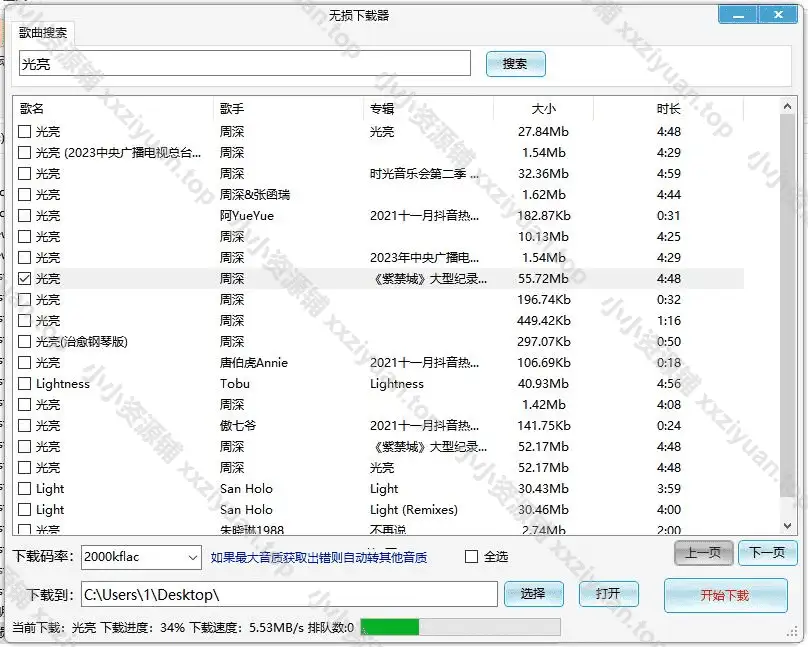
Task: Select the checkbox for 阿YueYue's 光亮
Action: click(x=25, y=216)
